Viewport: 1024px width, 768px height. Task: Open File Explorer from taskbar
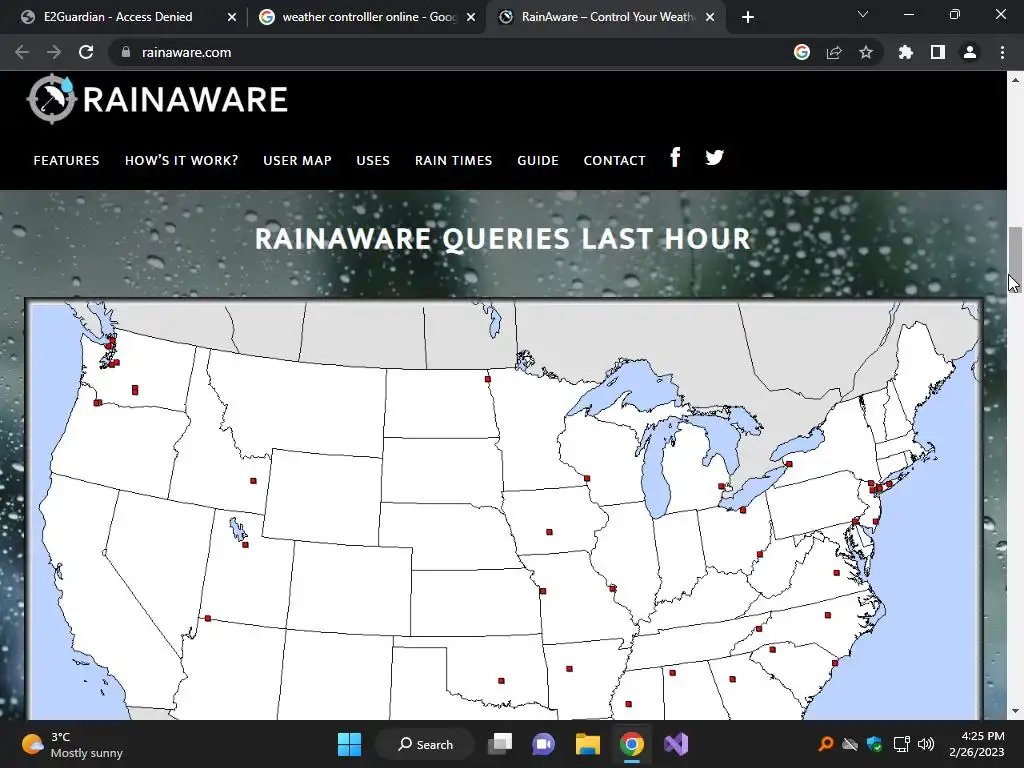click(x=588, y=744)
